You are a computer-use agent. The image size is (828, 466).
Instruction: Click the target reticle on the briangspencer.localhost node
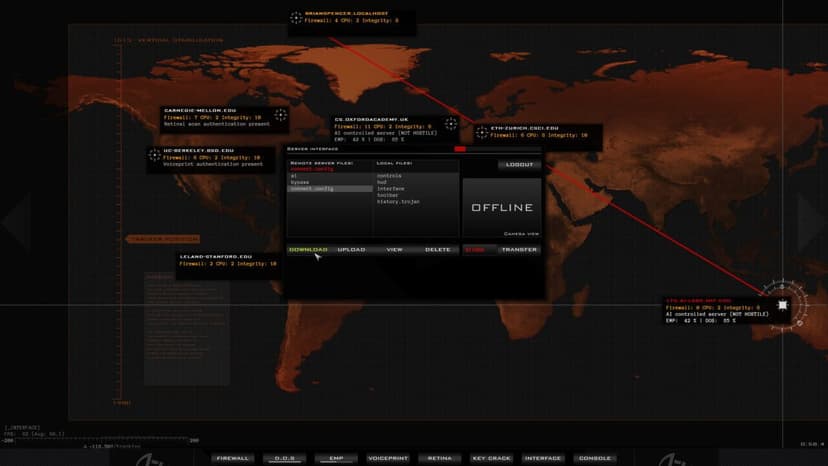point(296,18)
